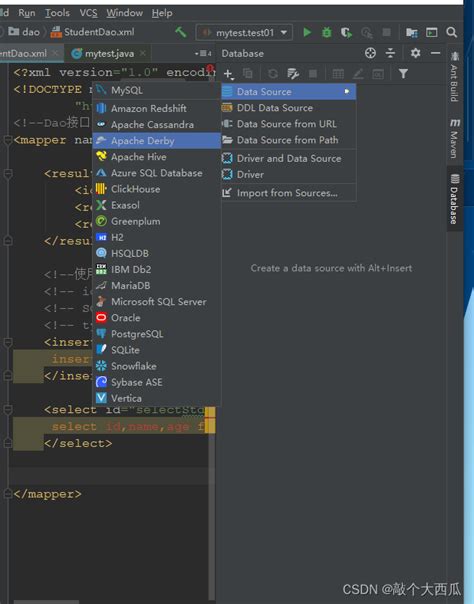Open the Tools menu
474x604 pixels.
[x=57, y=13]
